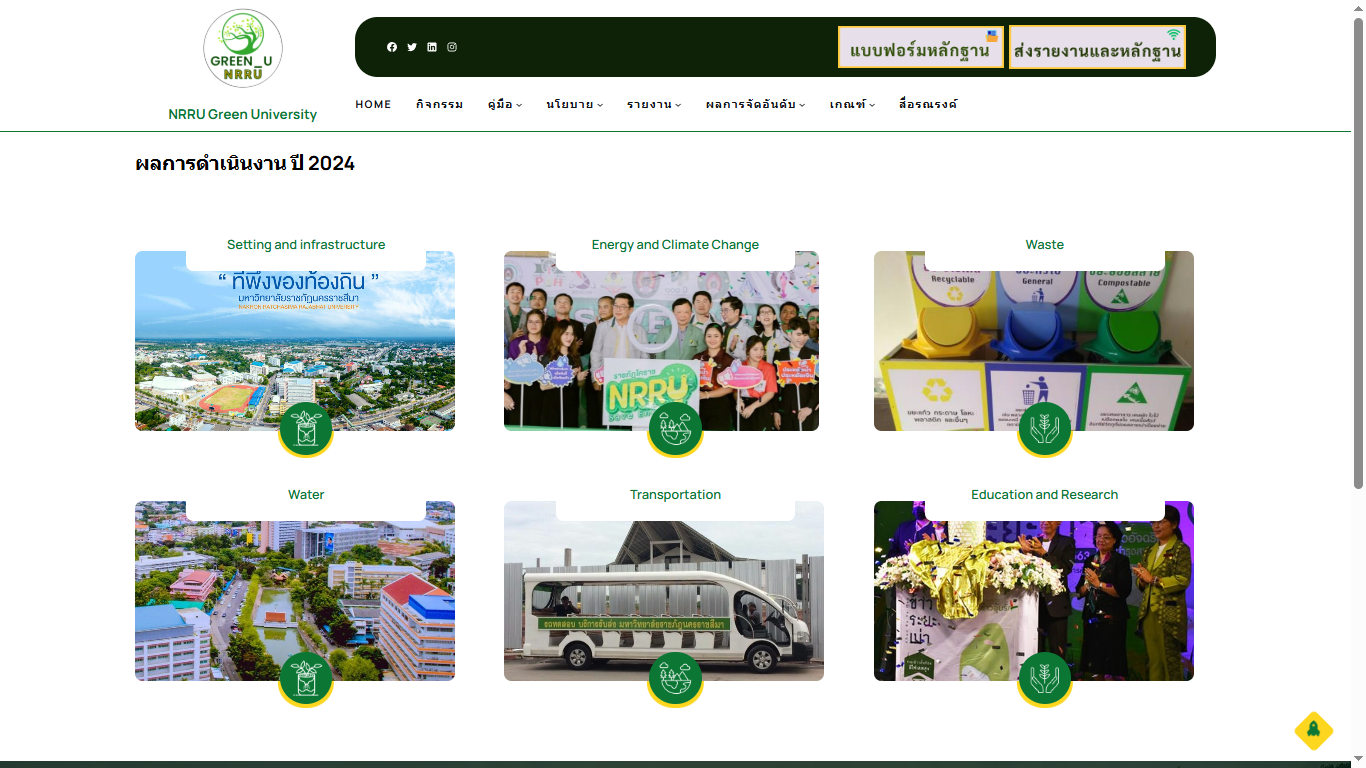The image size is (1366, 768).
Task: Click the ส่งรายงานและหลักฐาน button
Action: [x=1097, y=48]
